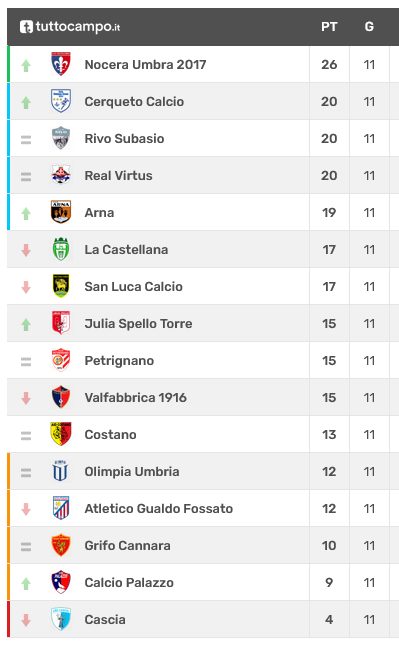Viewport: 399px width, 645px height.
Task: Click the red down arrow beside La Castellana
Action: tap(26, 250)
